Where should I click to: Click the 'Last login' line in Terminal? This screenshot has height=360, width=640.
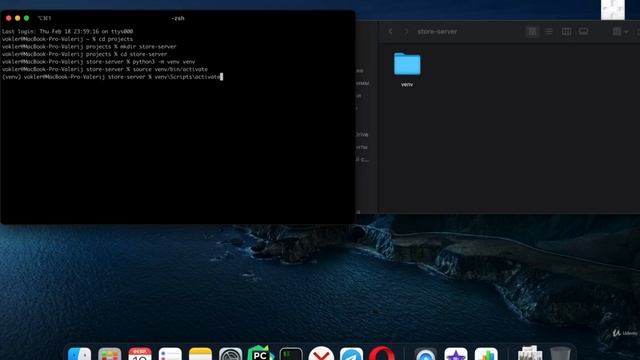point(67,31)
